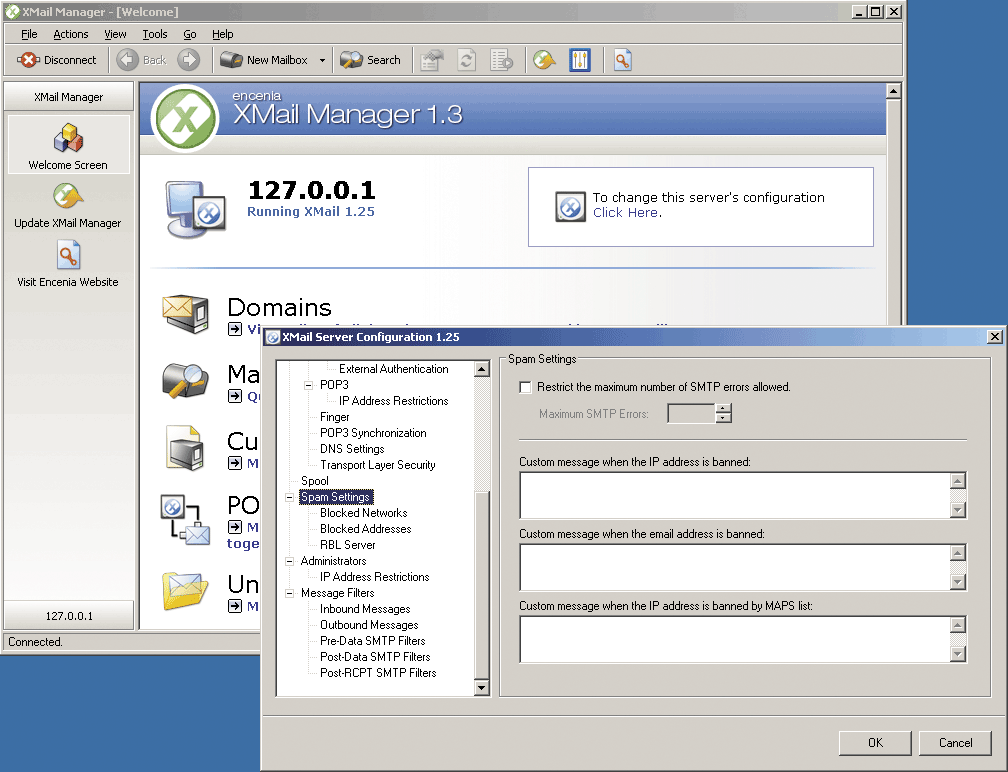Open the Actions menu
This screenshot has height=772, width=1008.
pos(71,34)
